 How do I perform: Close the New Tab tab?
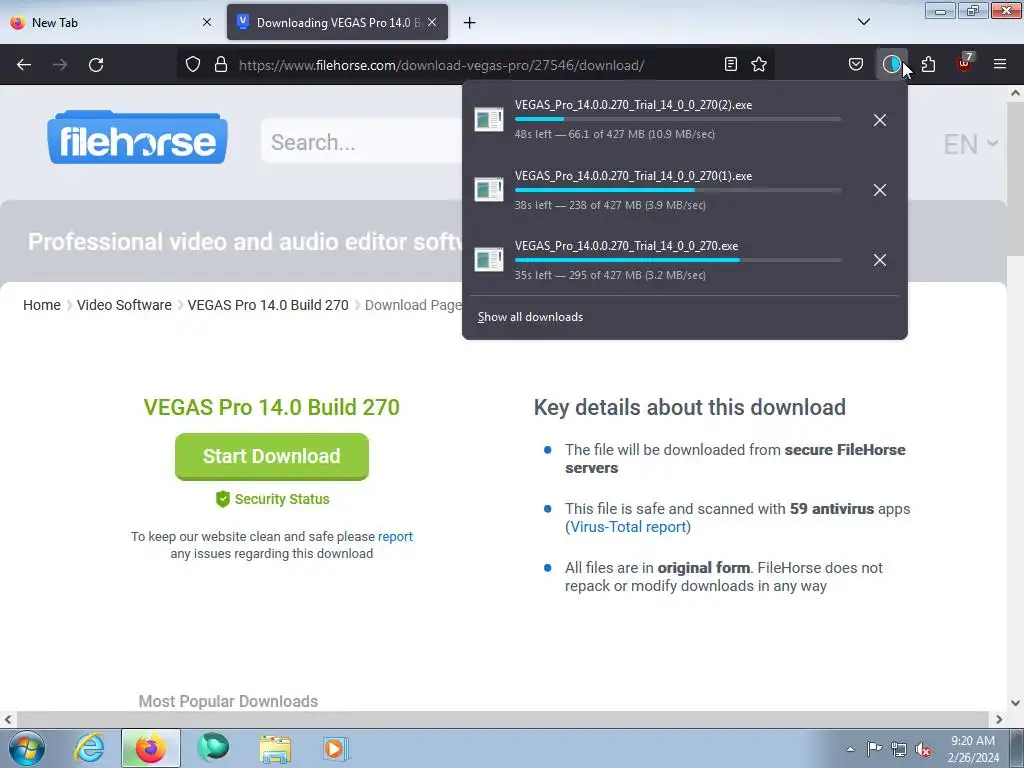click(207, 22)
